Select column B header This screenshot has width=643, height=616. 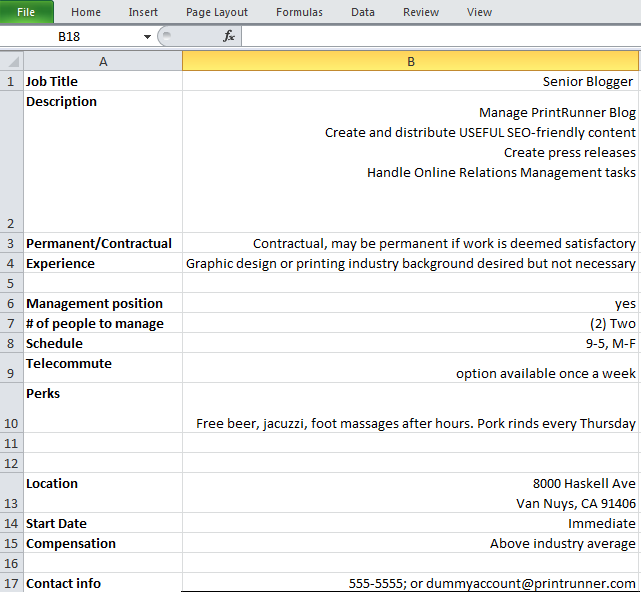[411, 62]
